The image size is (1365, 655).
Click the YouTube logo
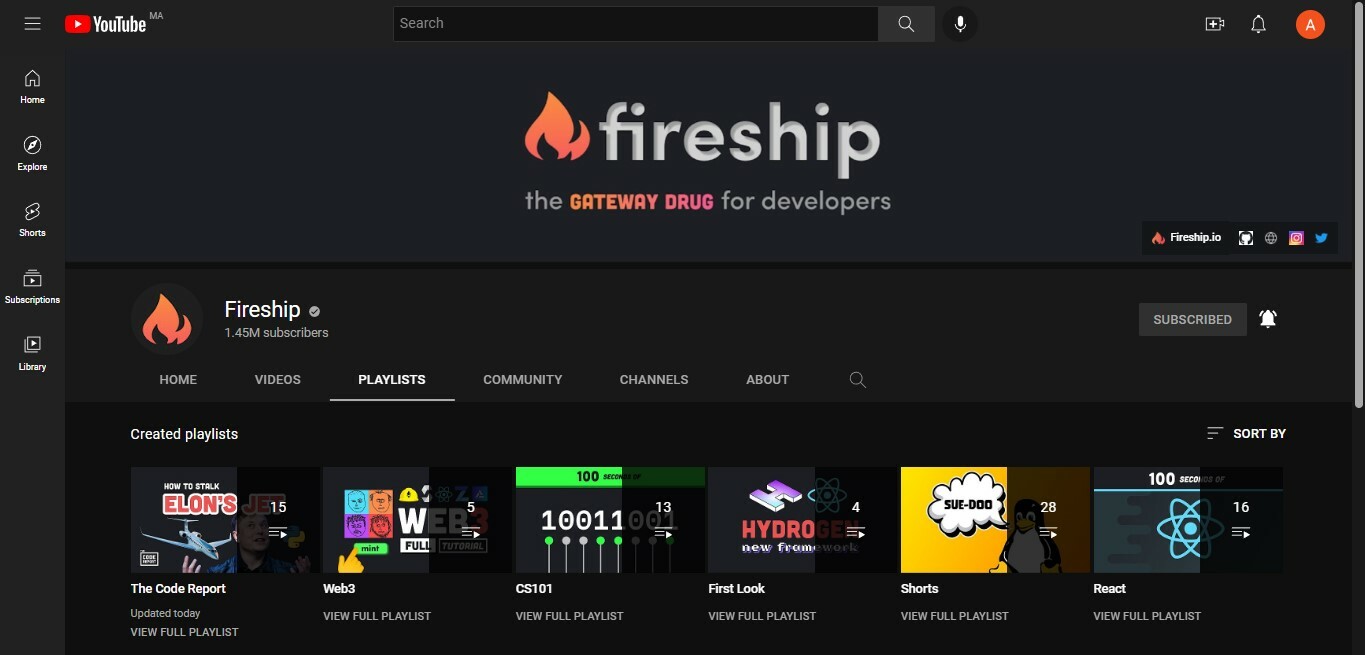coord(106,23)
